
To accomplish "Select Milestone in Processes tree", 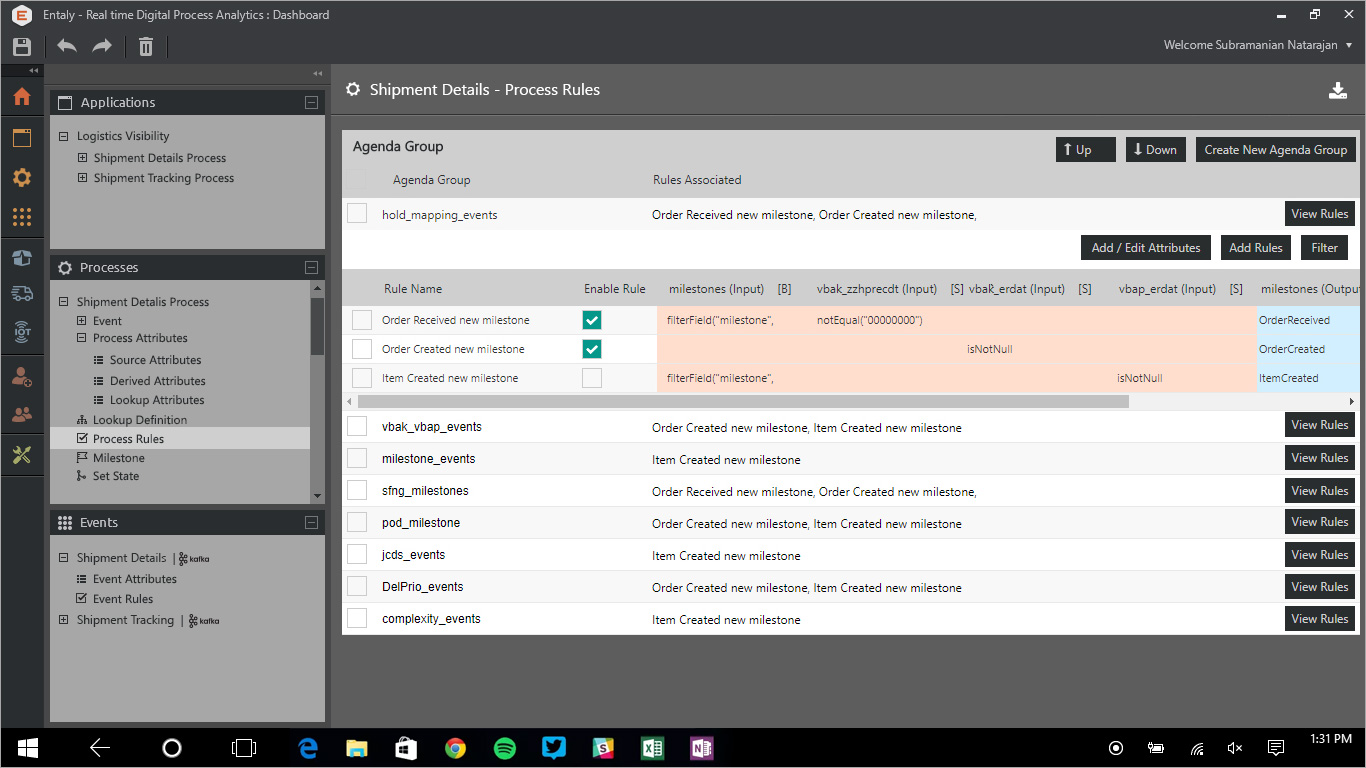I will click(x=118, y=458).
